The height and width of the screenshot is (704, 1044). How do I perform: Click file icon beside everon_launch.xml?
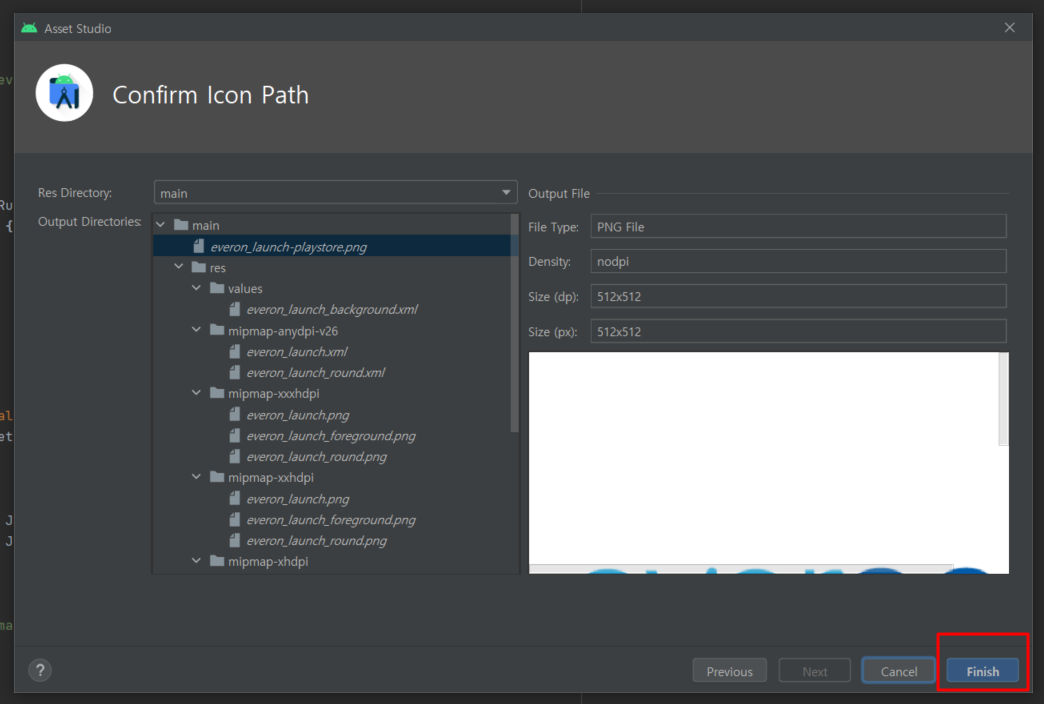234,351
